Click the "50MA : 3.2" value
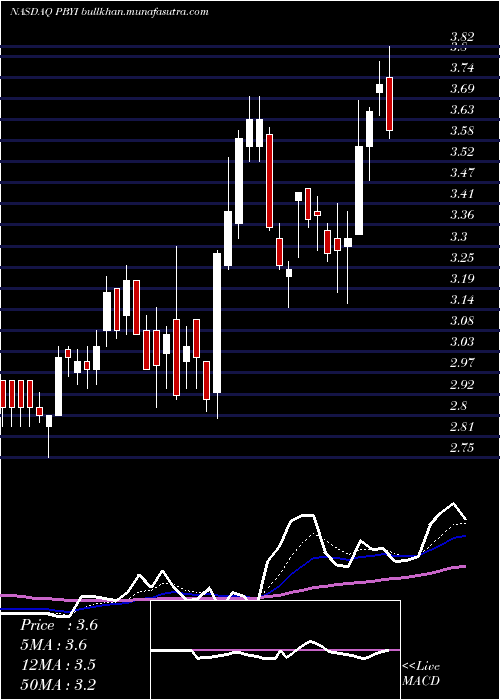Viewport: 500px width, 700px height. (58, 685)
